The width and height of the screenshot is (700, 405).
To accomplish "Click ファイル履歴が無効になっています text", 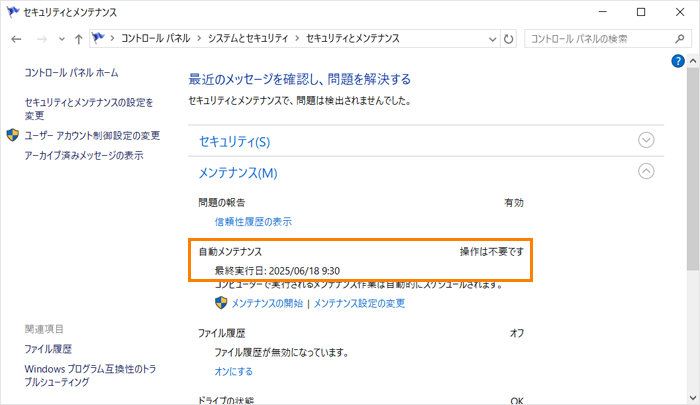I will 282,353.
